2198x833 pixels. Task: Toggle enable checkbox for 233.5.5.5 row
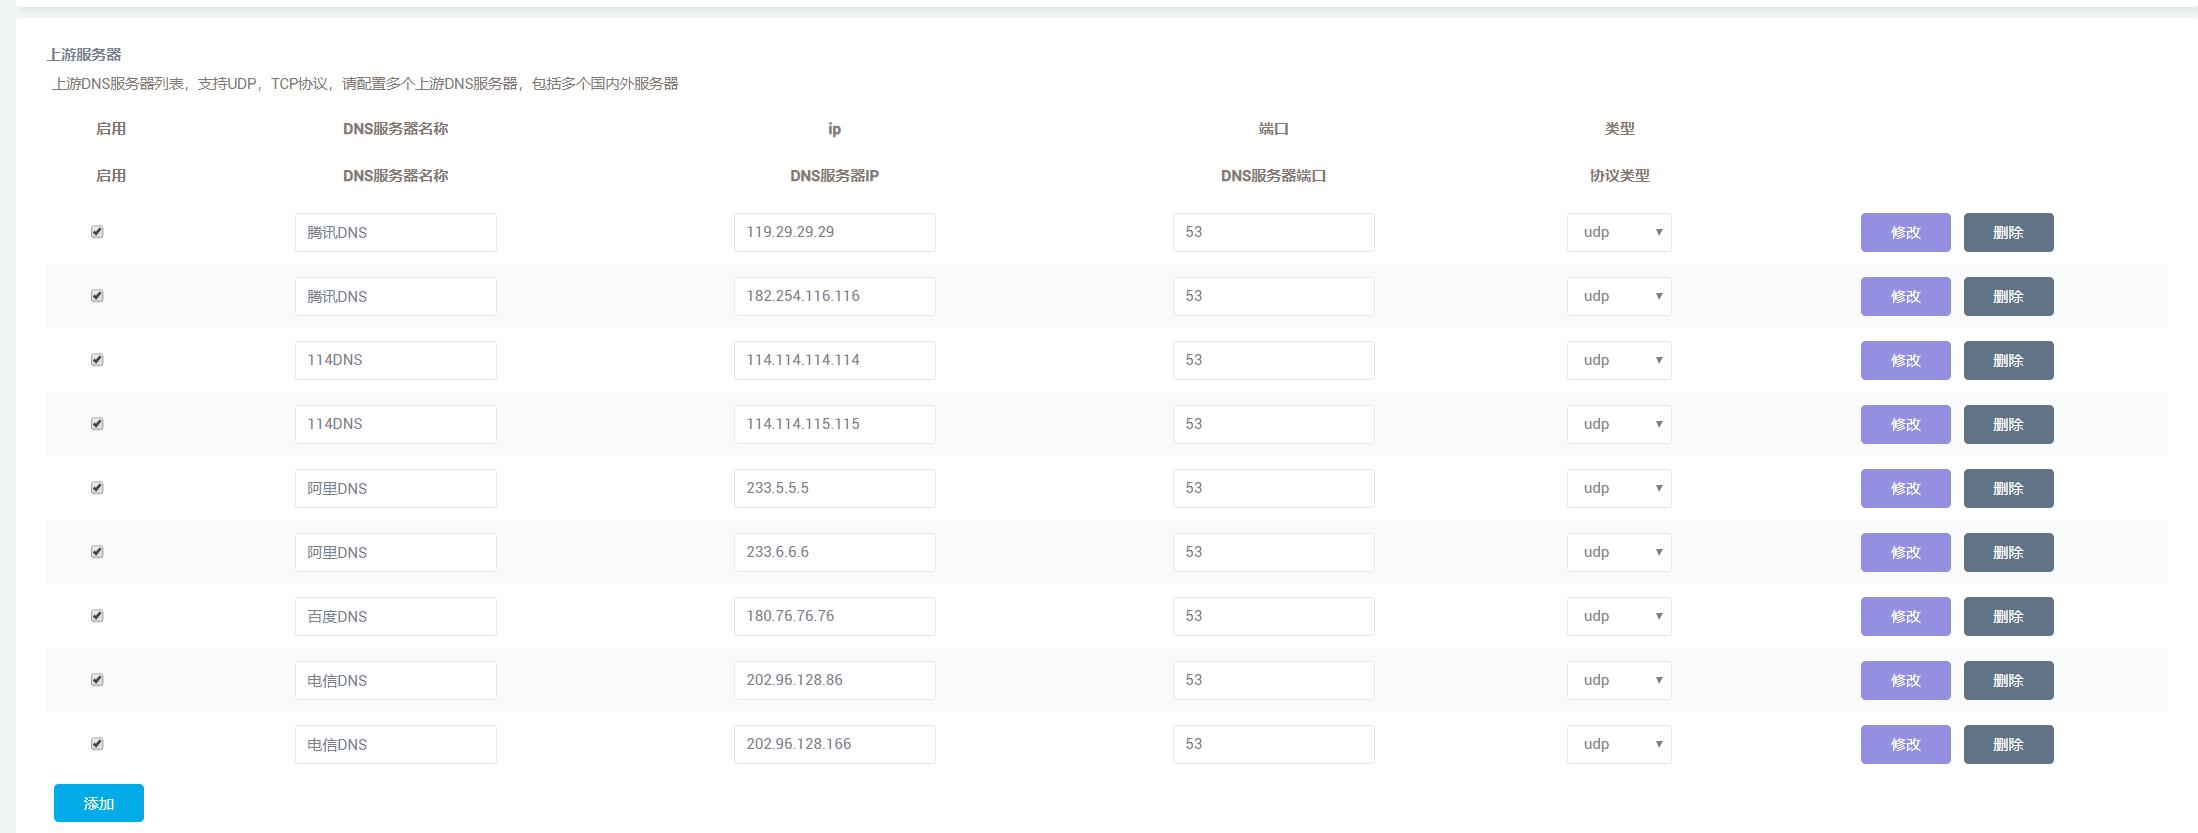click(x=97, y=488)
